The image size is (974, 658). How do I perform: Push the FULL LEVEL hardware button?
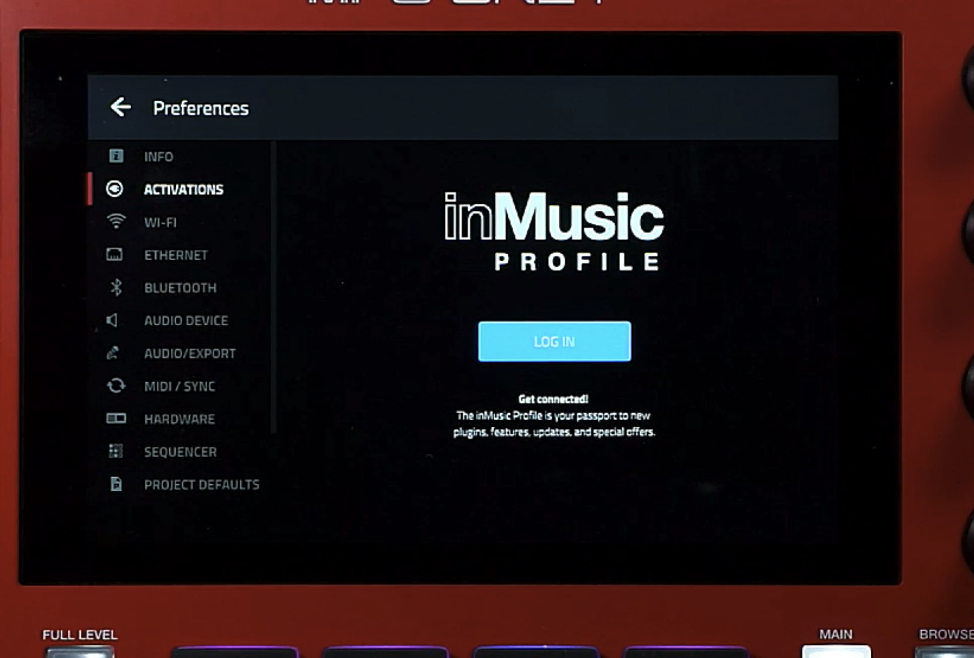pos(80,652)
